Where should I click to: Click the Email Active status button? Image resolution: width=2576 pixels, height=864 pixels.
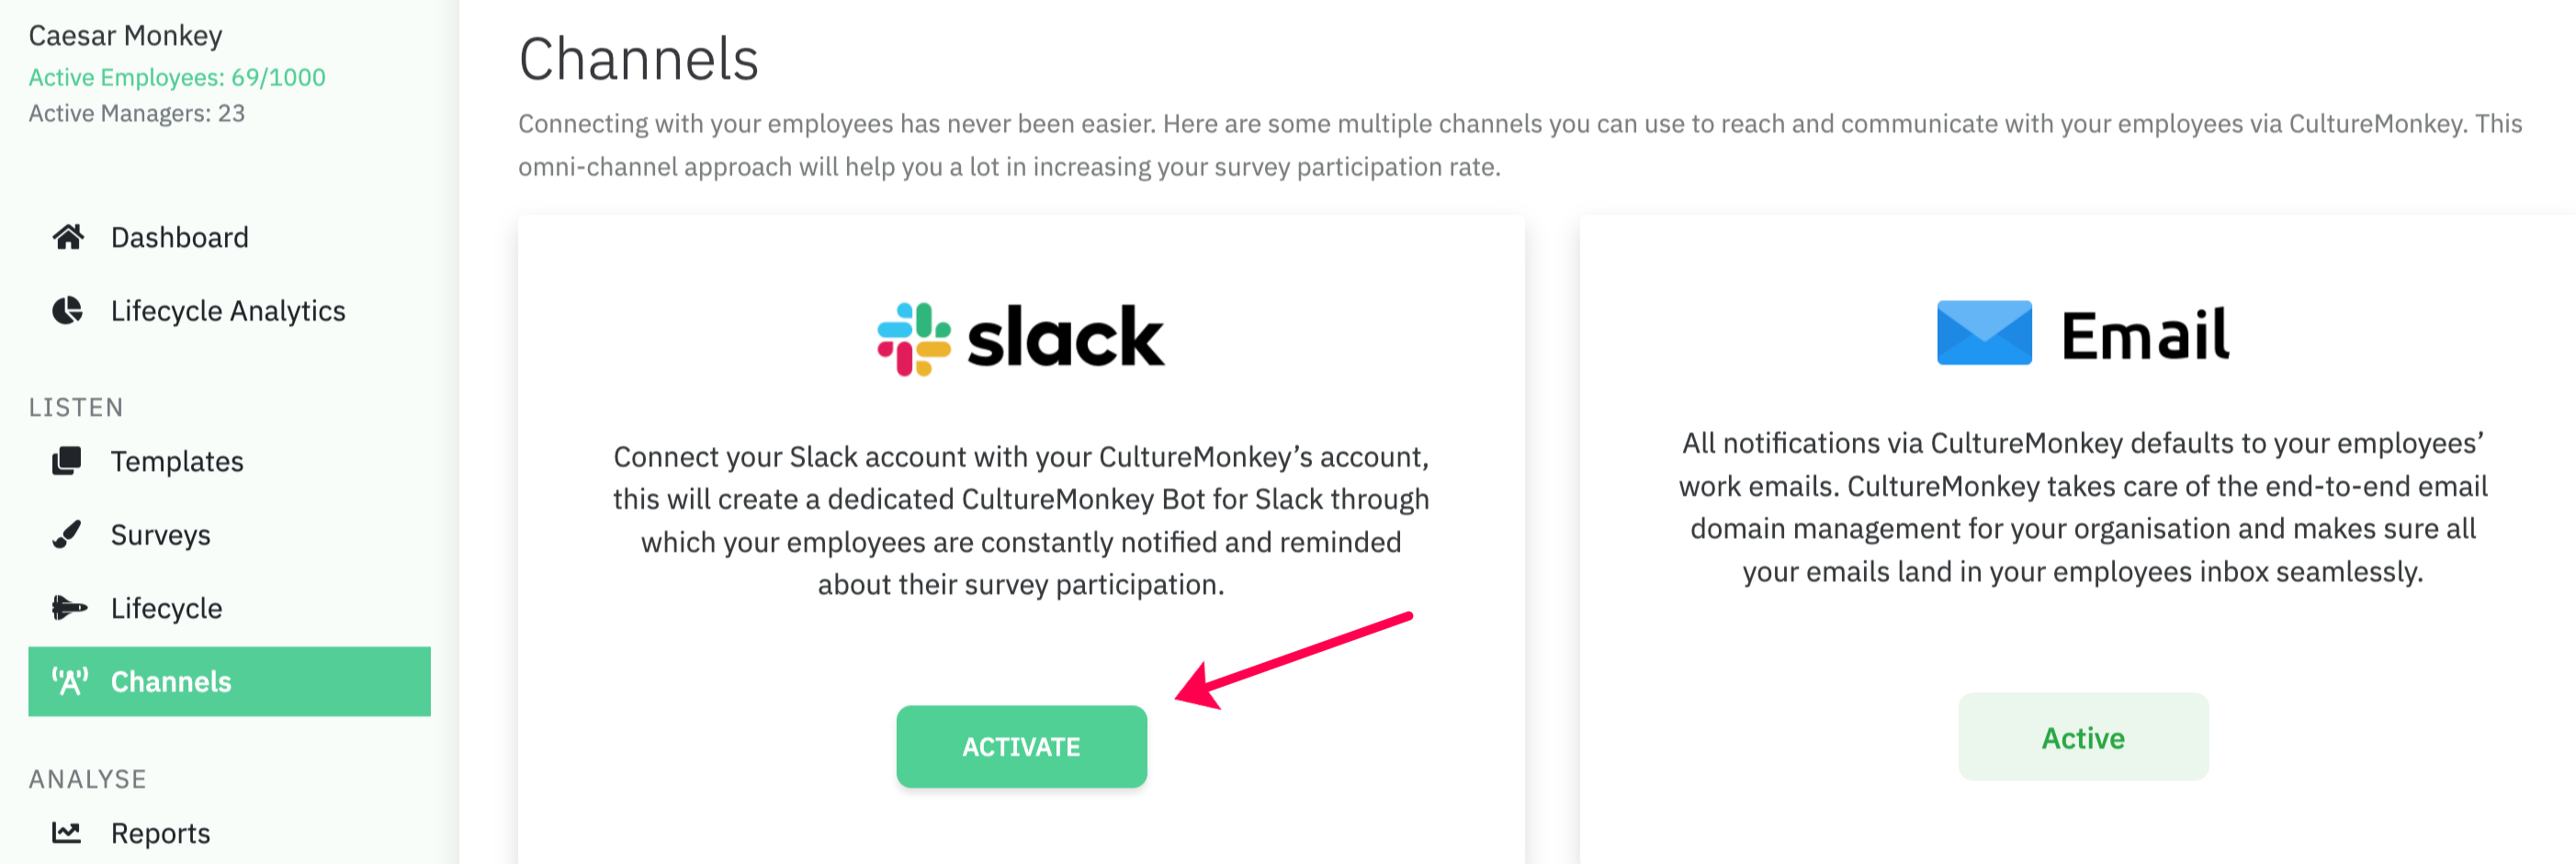(x=2082, y=737)
